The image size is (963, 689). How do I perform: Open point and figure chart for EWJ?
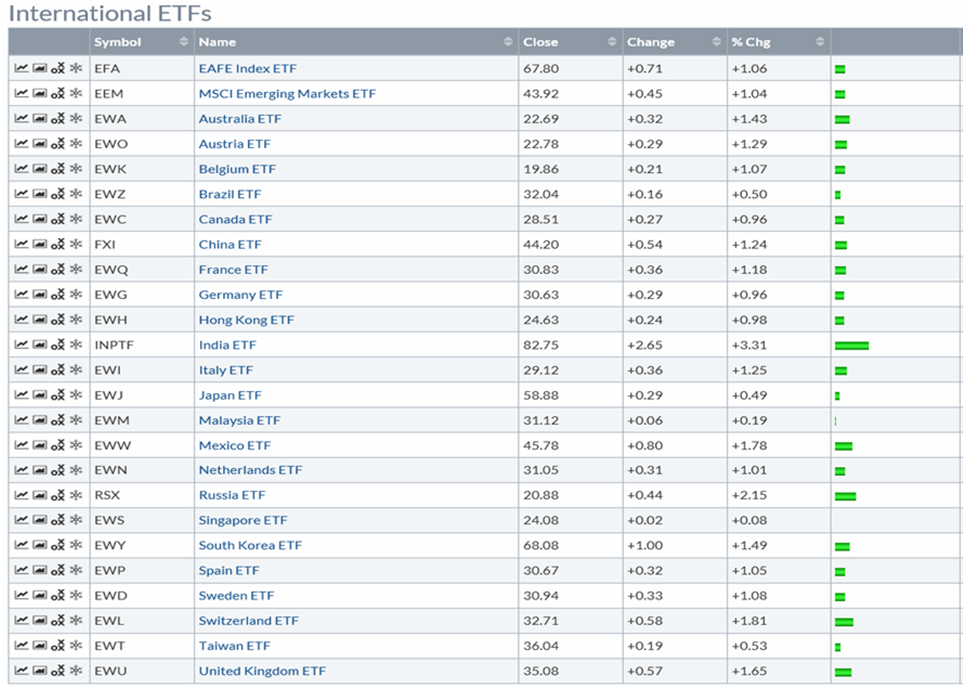pos(58,395)
